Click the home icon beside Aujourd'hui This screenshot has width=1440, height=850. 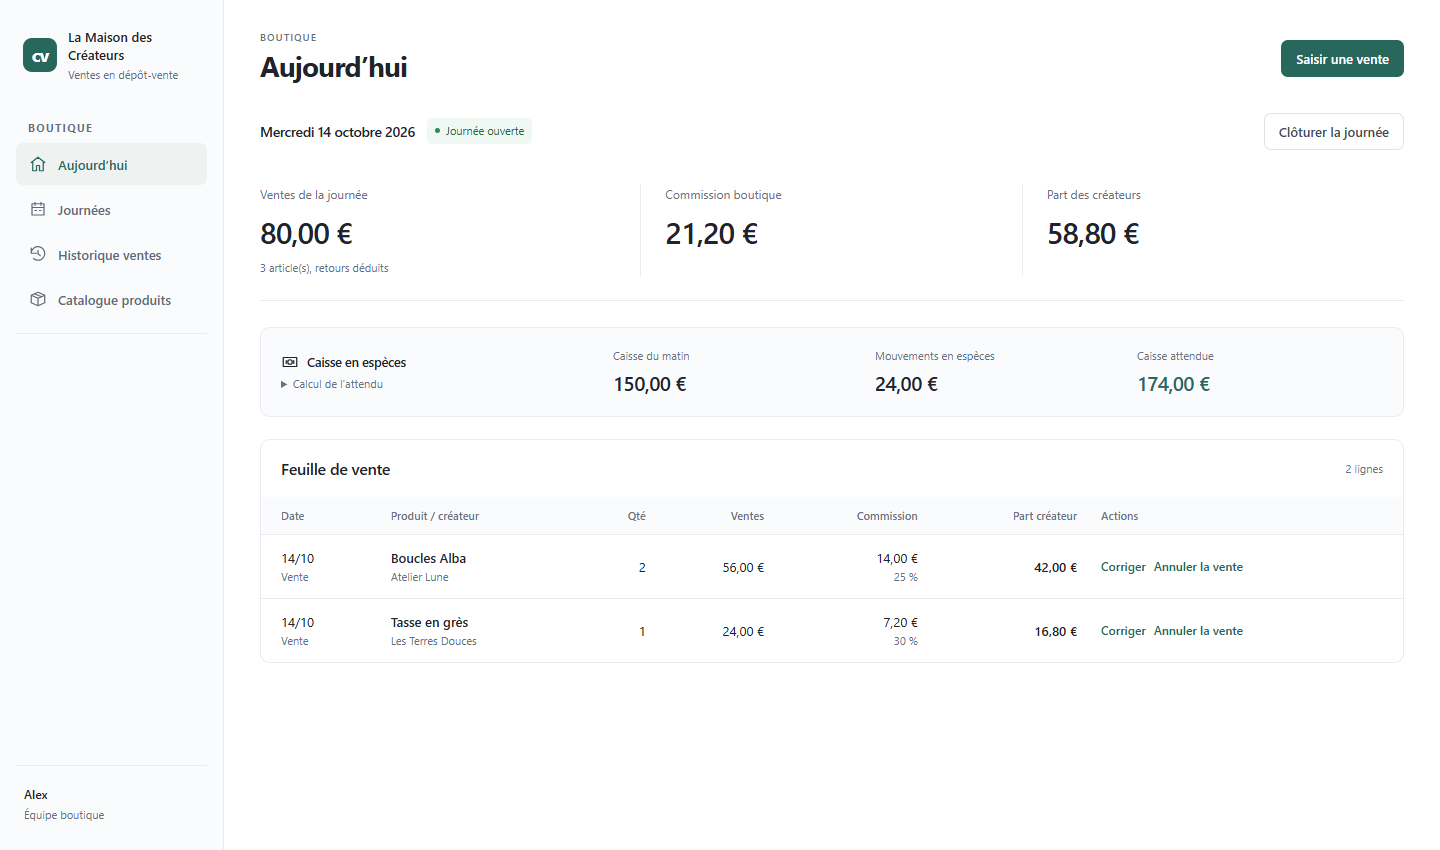38,164
